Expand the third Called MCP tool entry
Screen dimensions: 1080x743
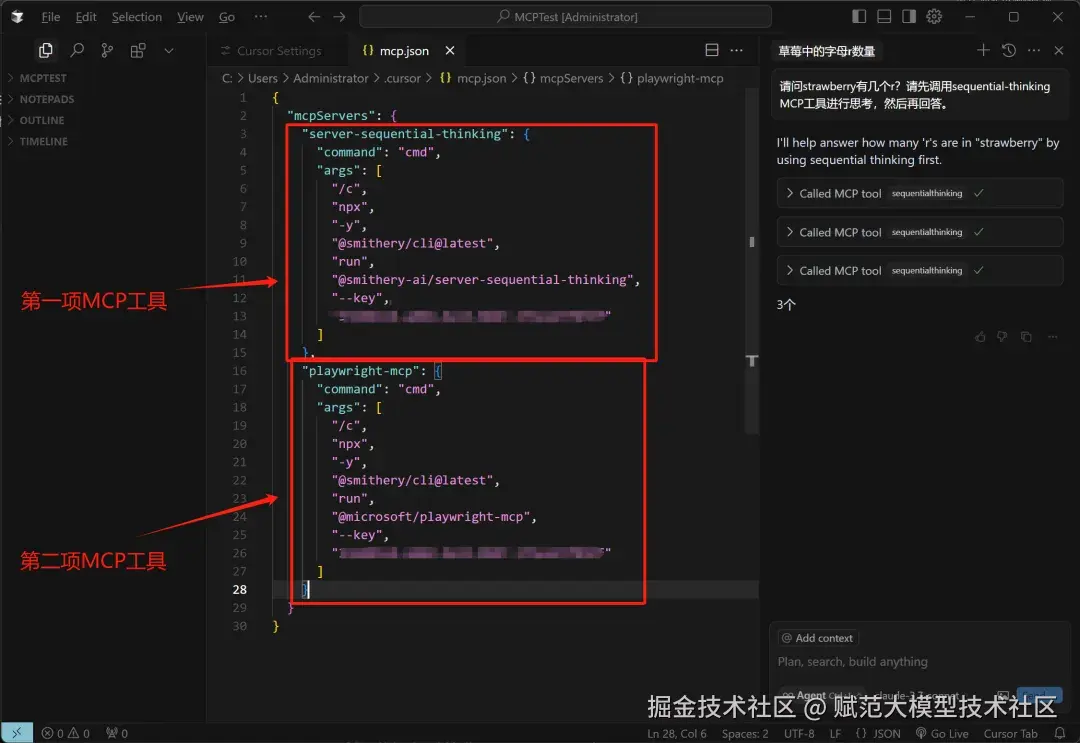click(920, 271)
